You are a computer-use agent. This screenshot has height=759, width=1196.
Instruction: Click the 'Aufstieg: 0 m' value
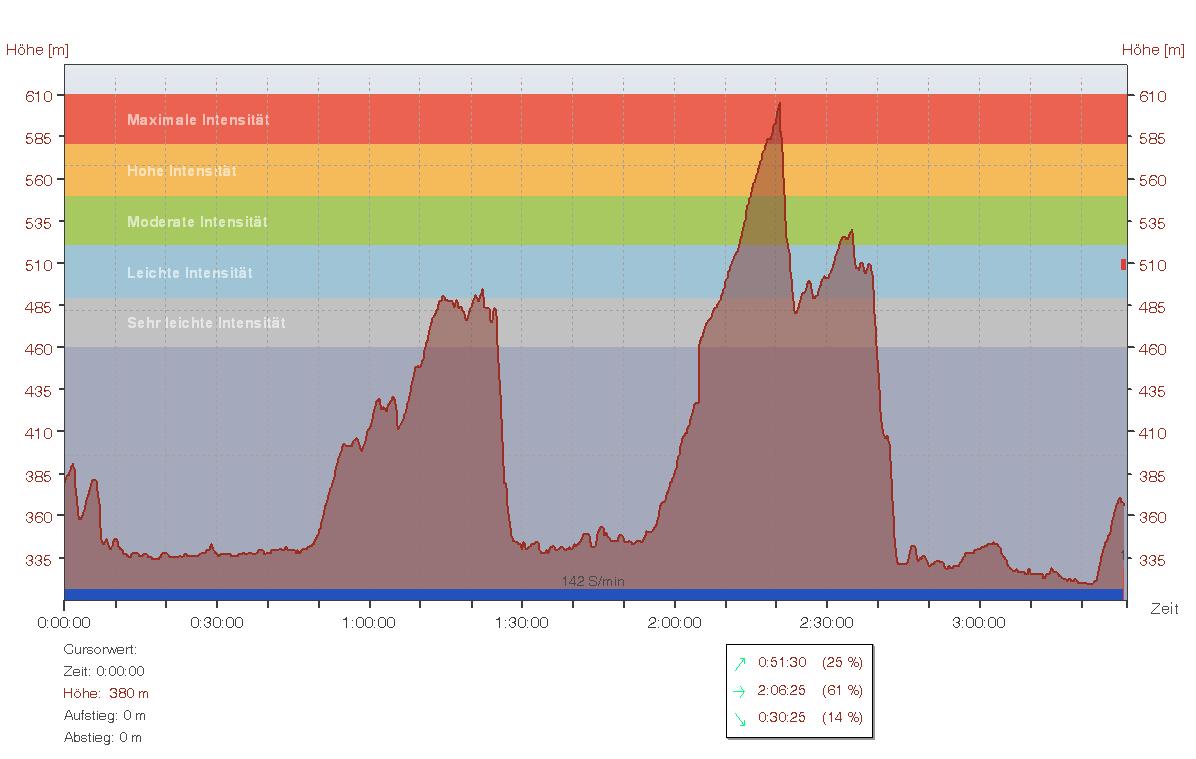[x=104, y=716]
